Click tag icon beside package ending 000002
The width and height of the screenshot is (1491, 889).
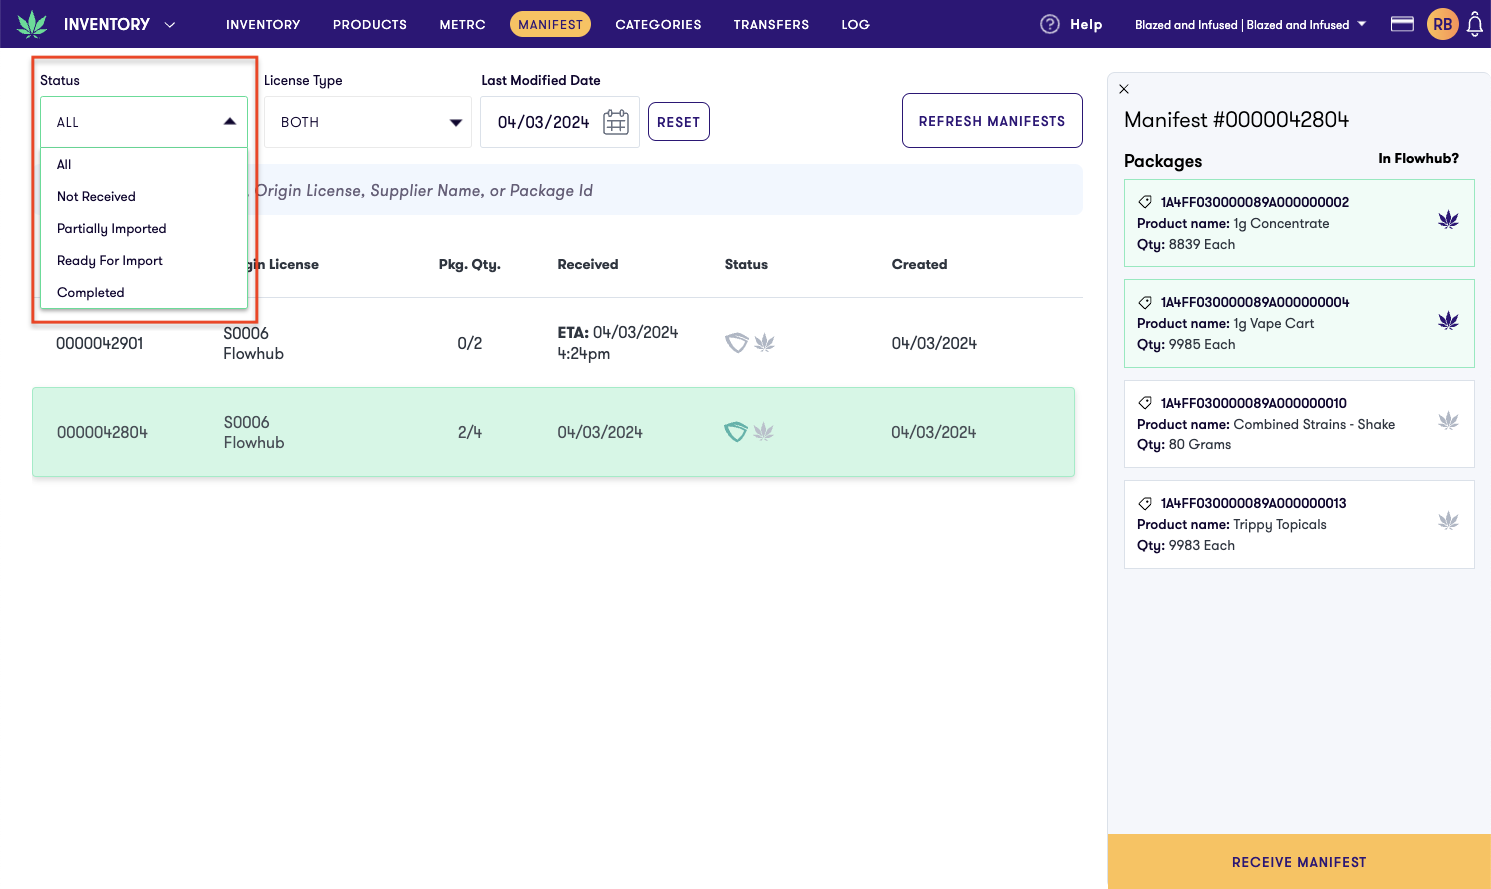[1145, 202]
